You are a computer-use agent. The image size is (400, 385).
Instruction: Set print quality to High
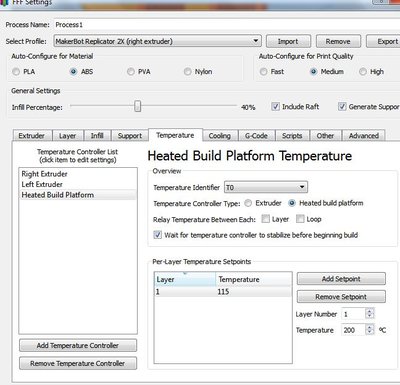pos(363,72)
